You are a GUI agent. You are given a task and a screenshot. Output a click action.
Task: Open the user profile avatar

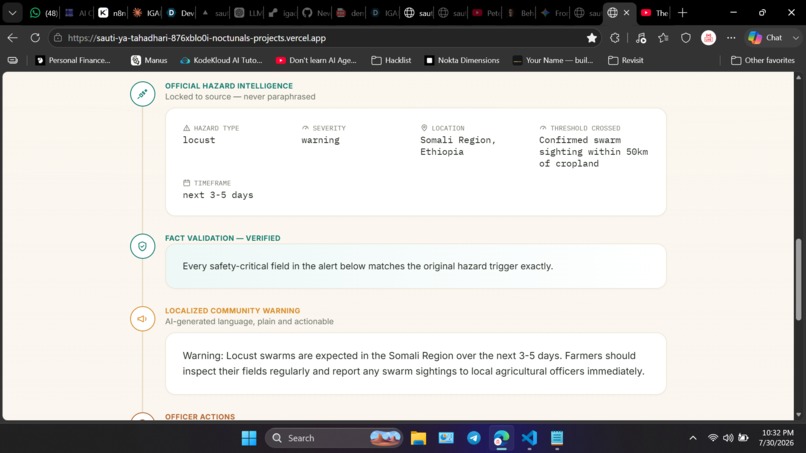708,38
